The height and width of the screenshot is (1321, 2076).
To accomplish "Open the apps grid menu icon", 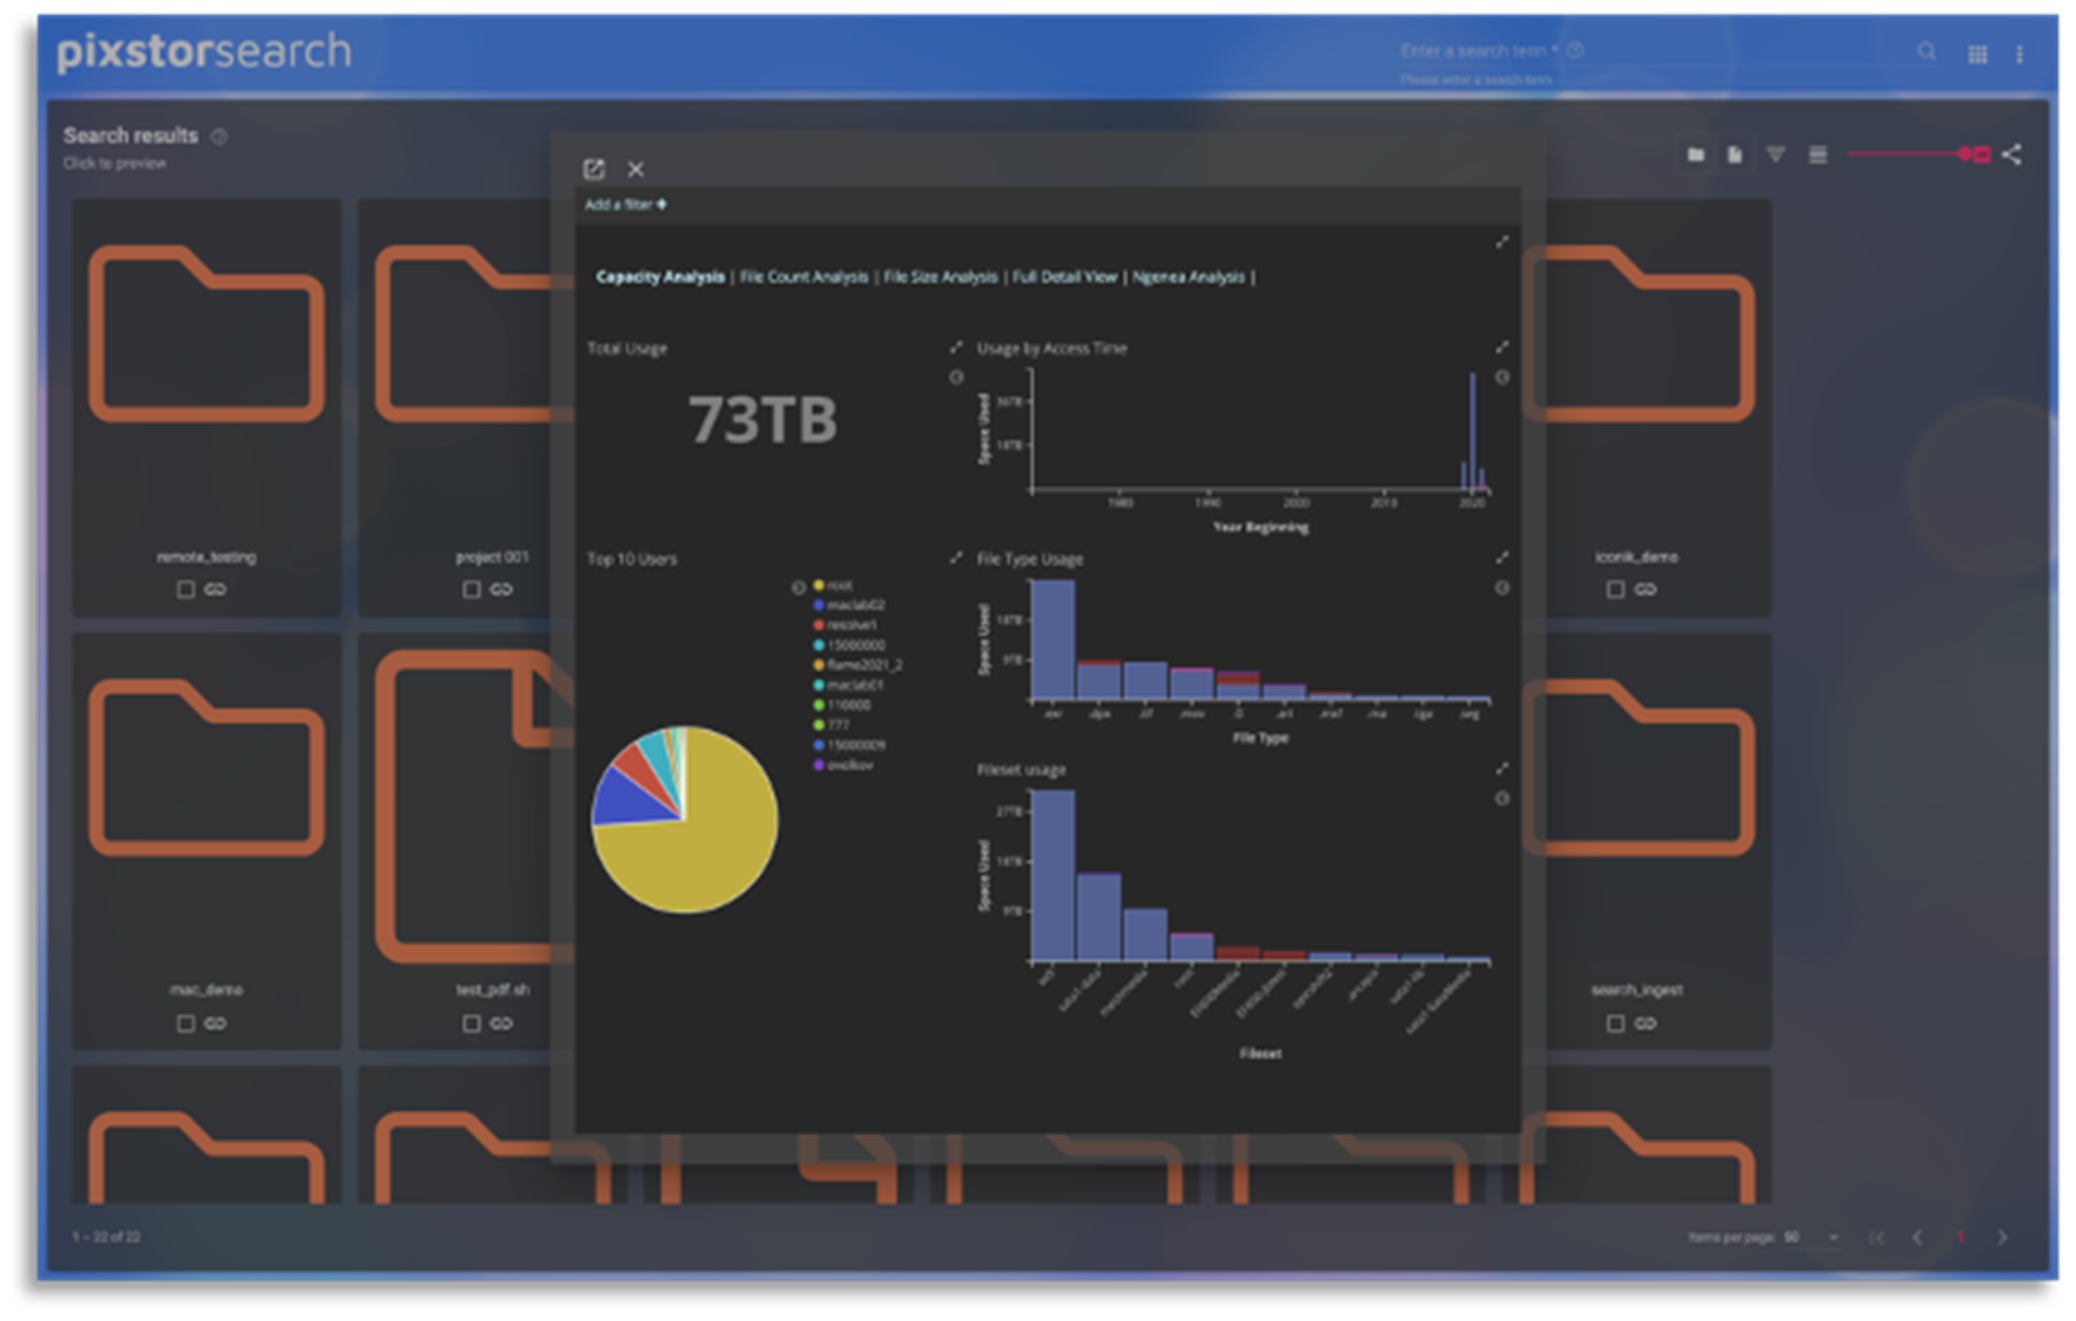I will pos(1977,54).
